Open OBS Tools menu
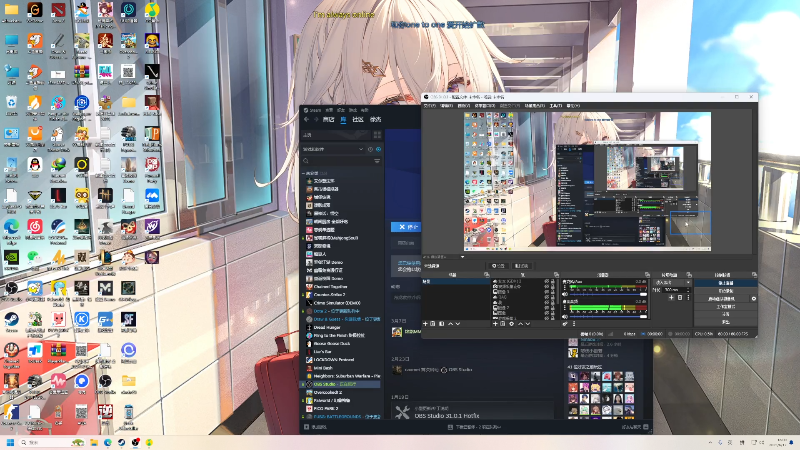800x450 pixels. click(x=556, y=106)
